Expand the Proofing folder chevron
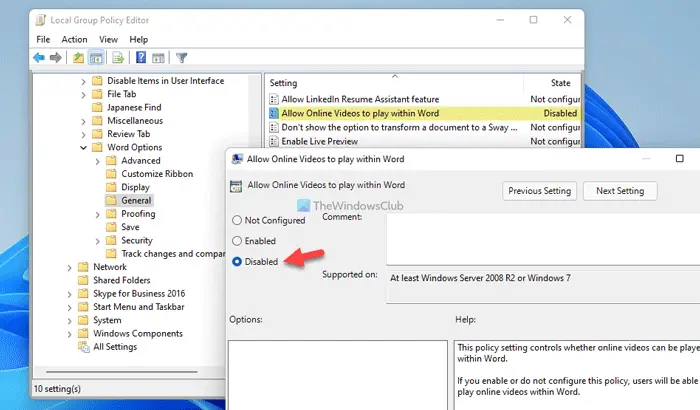The width and height of the screenshot is (700, 410). pos(97,214)
